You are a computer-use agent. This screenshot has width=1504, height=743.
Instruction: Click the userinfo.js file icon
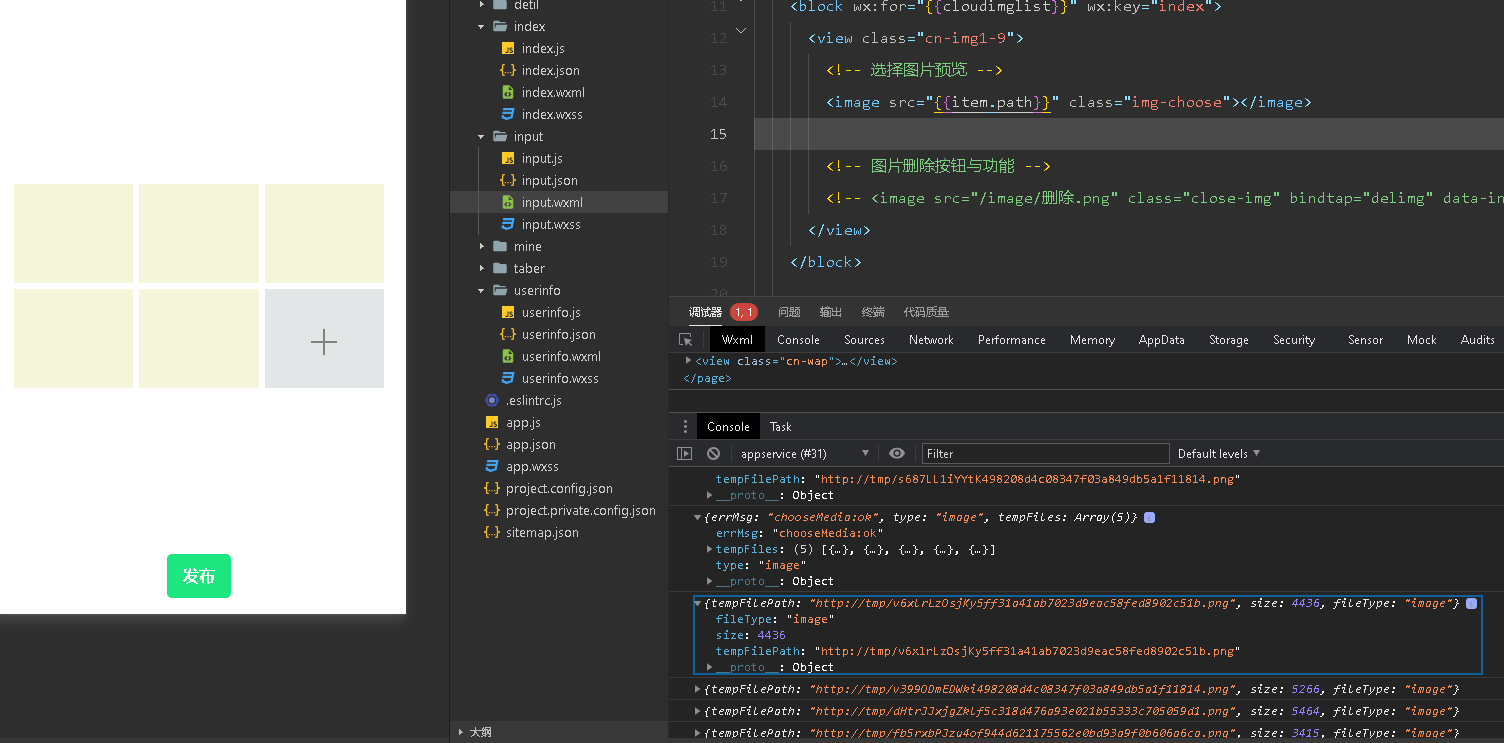coord(508,313)
